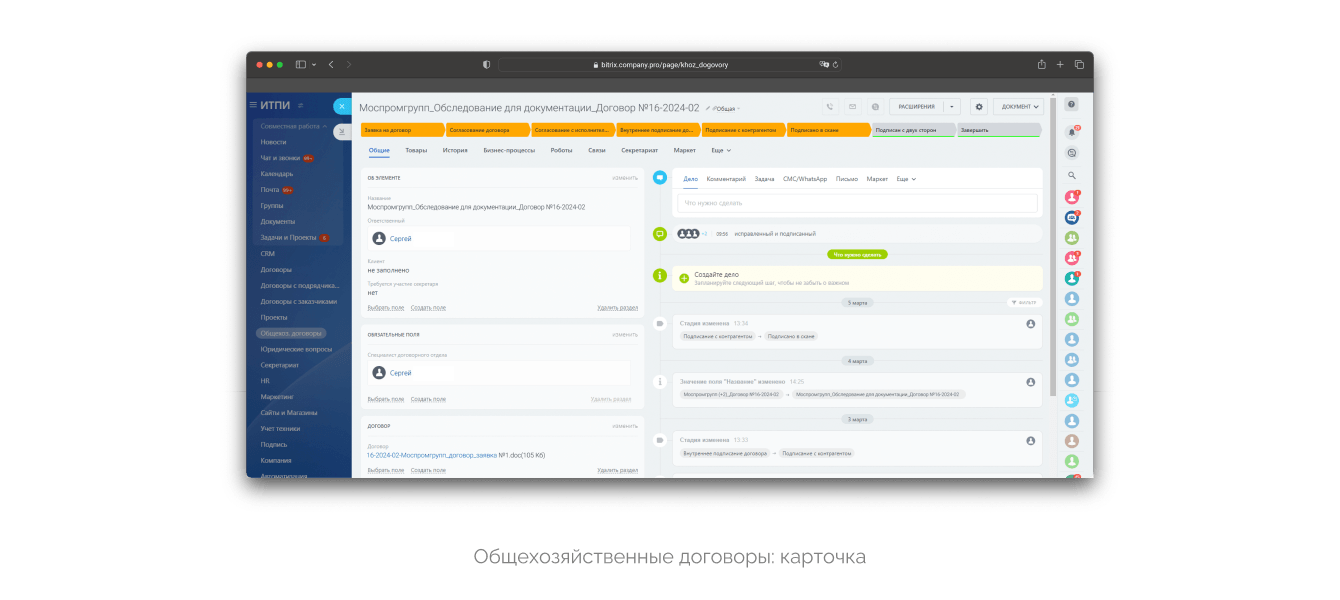Screen dimensions: 1340x600
Task: Switch to the Товары tab
Action: click(416, 150)
